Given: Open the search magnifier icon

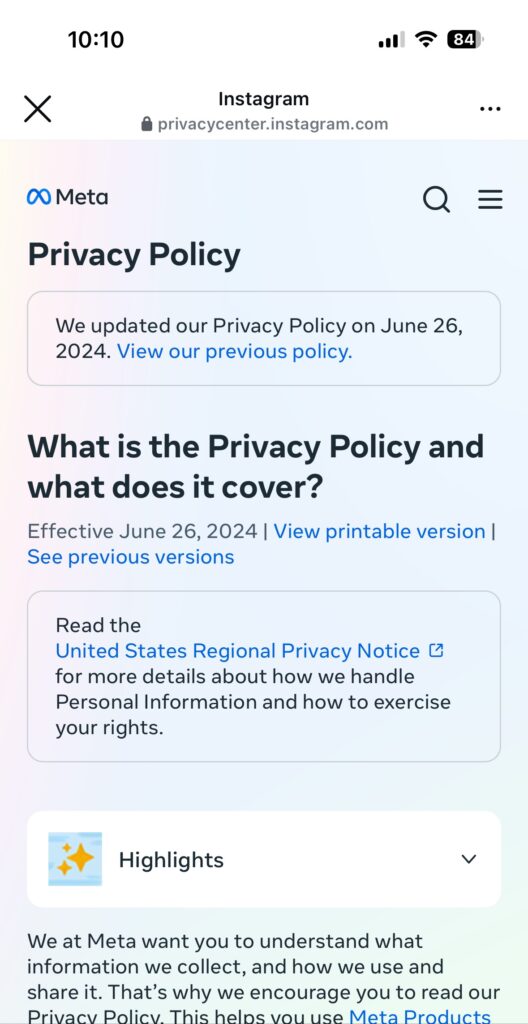Looking at the screenshot, I should [437, 199].
